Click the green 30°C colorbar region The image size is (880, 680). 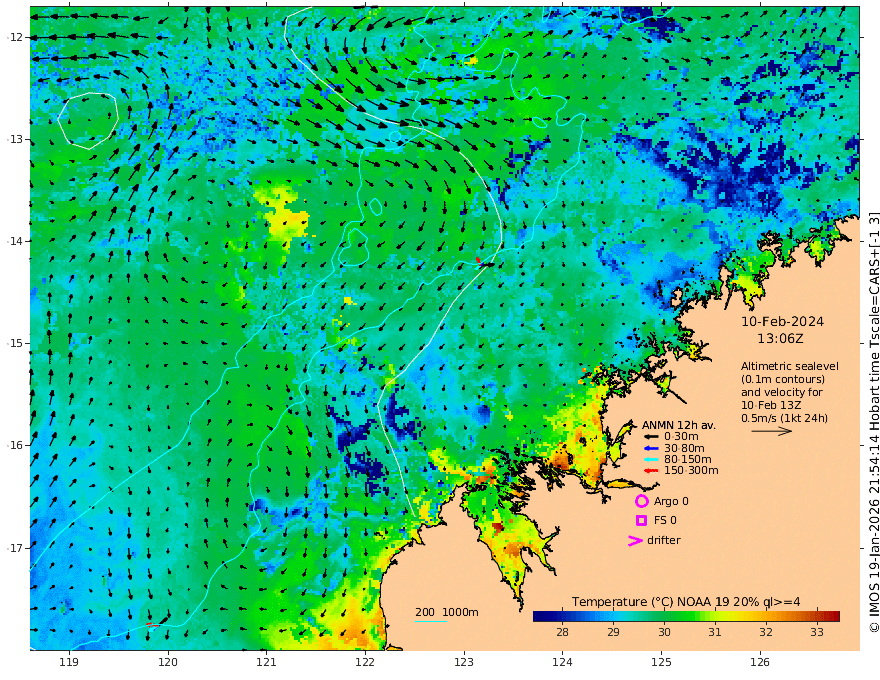[664, 617]
